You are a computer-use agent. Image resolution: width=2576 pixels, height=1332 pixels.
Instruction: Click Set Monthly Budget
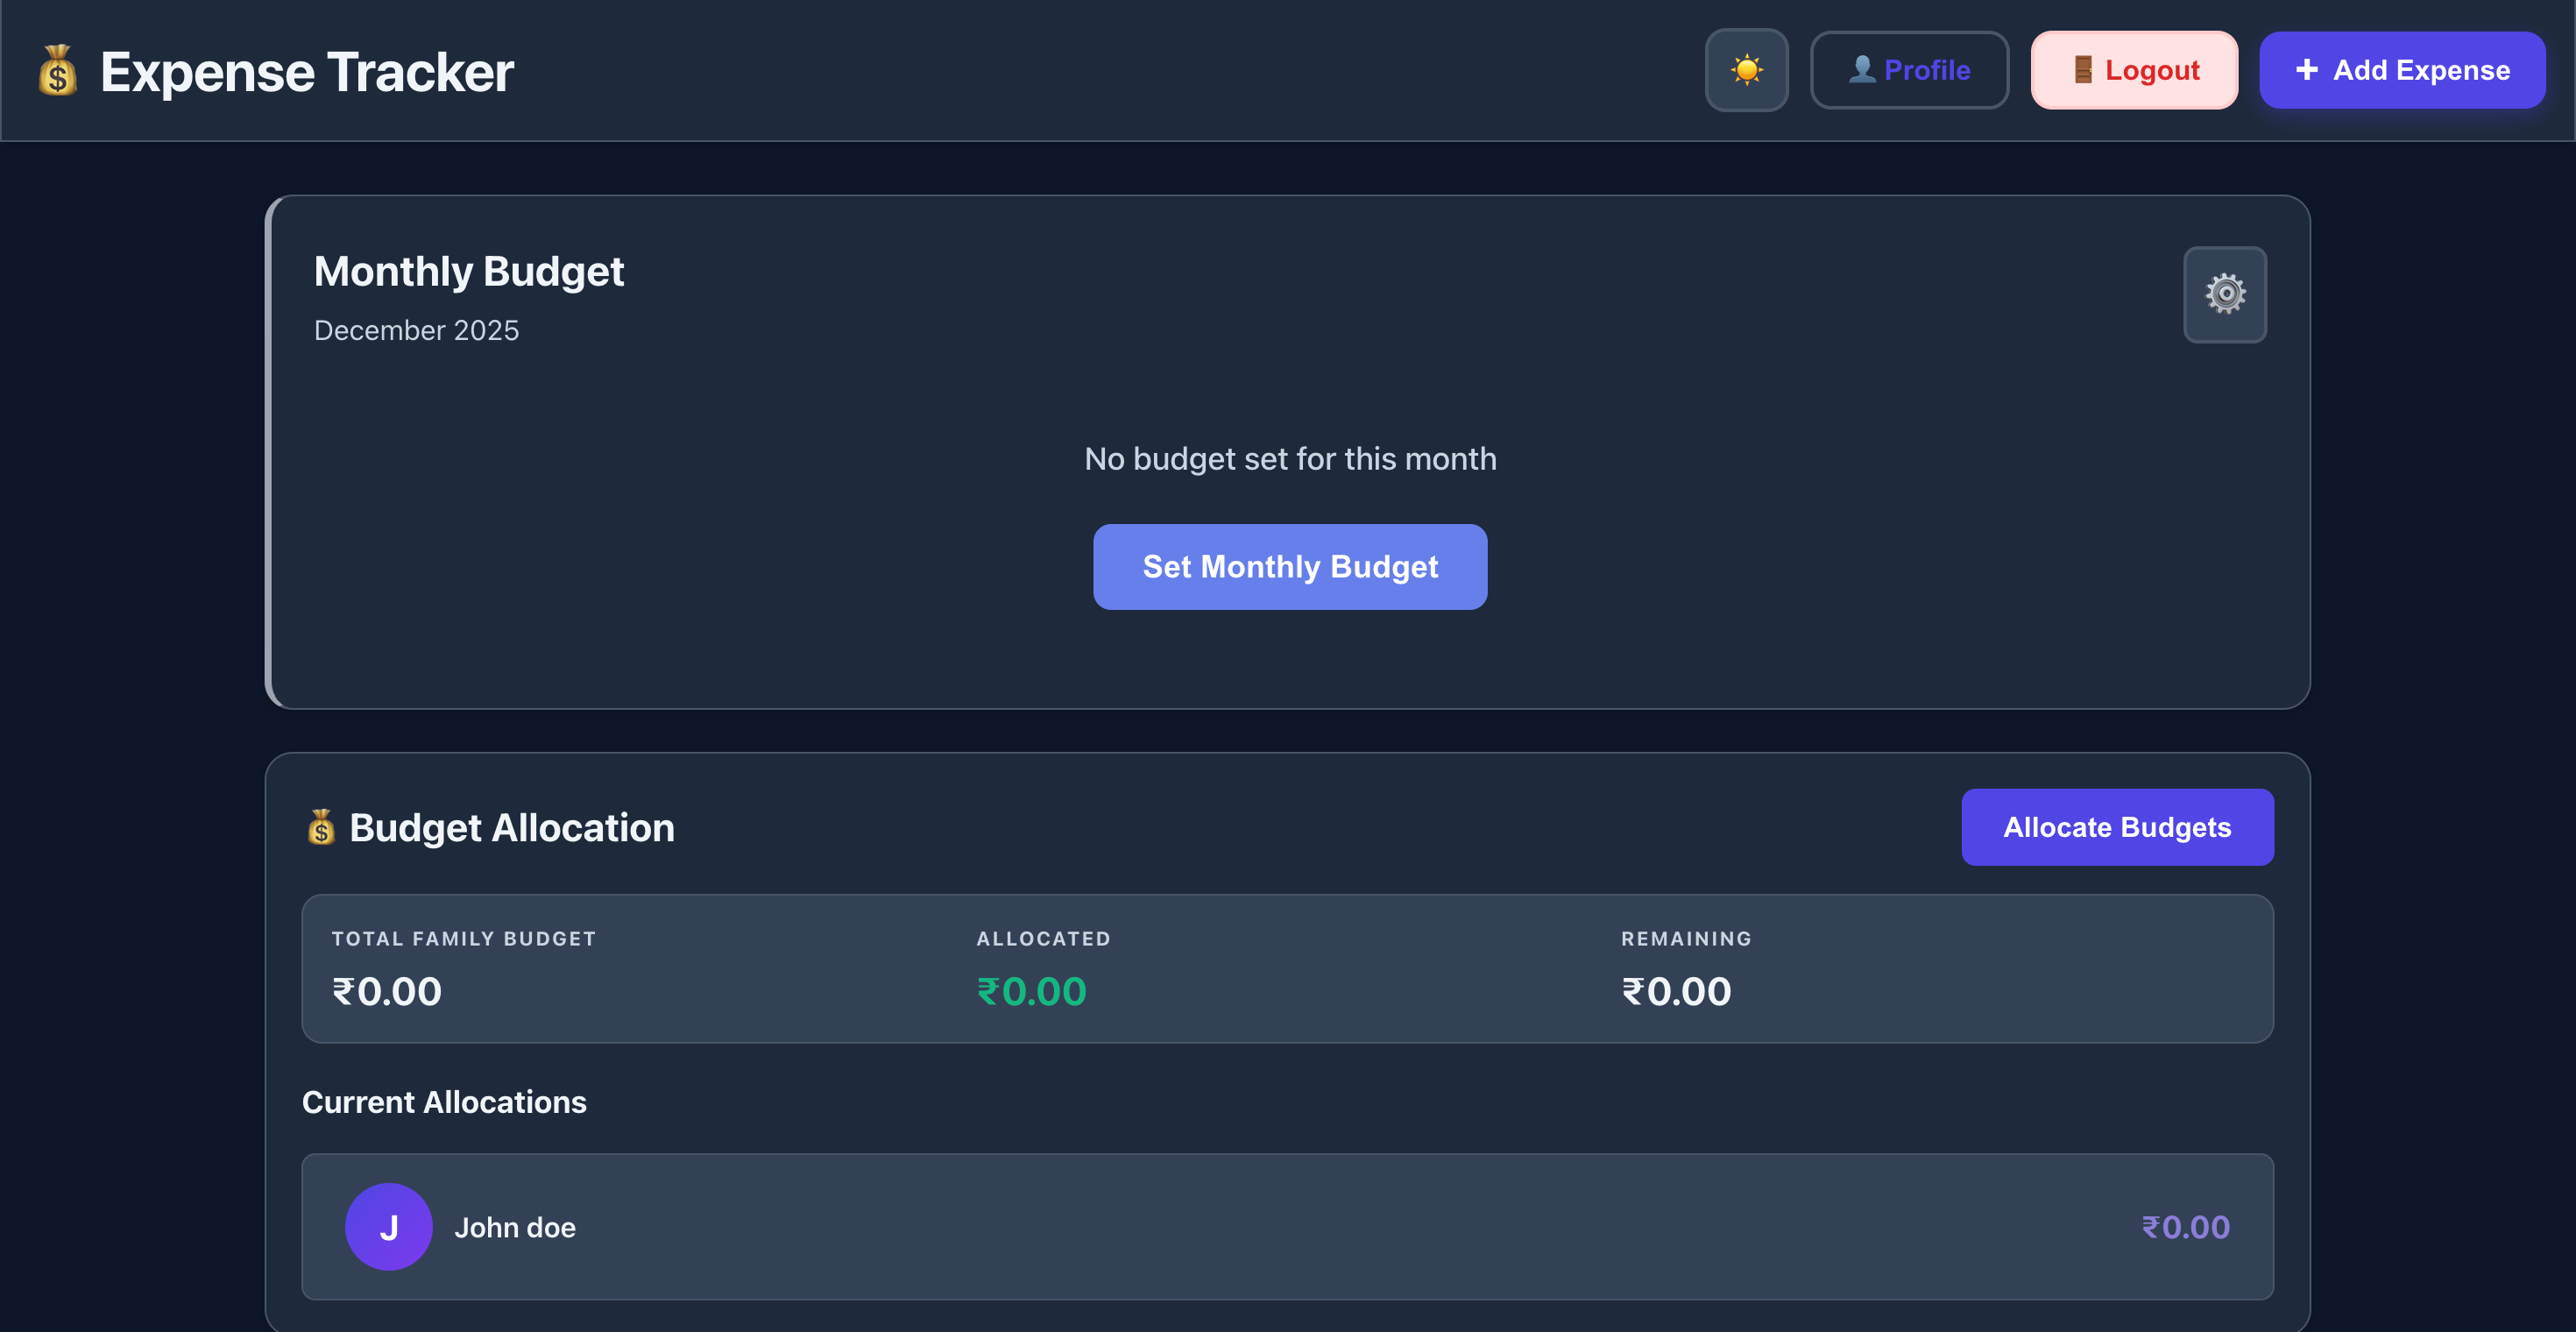[1289, 566]
